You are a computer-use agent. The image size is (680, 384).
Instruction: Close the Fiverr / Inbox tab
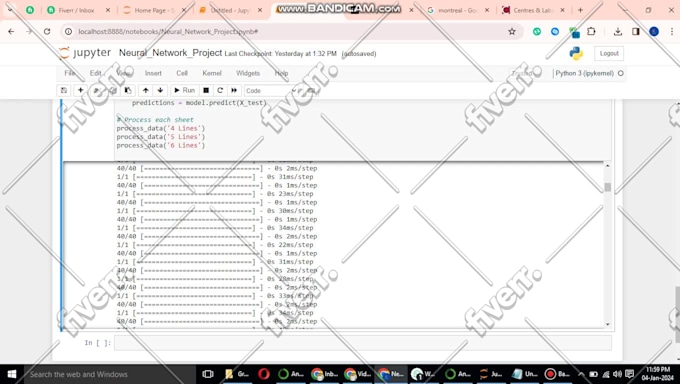[108, 10]
